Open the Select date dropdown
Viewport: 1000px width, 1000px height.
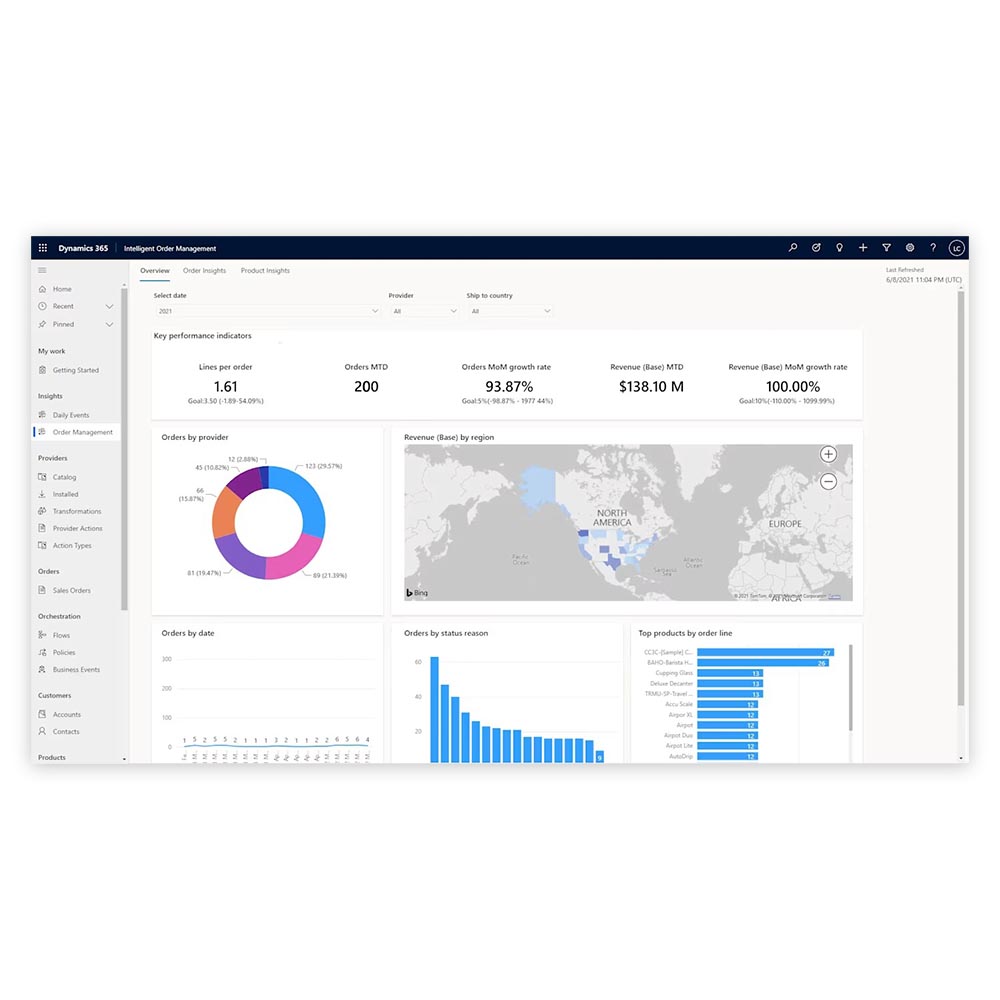click(x=266, y=311)
